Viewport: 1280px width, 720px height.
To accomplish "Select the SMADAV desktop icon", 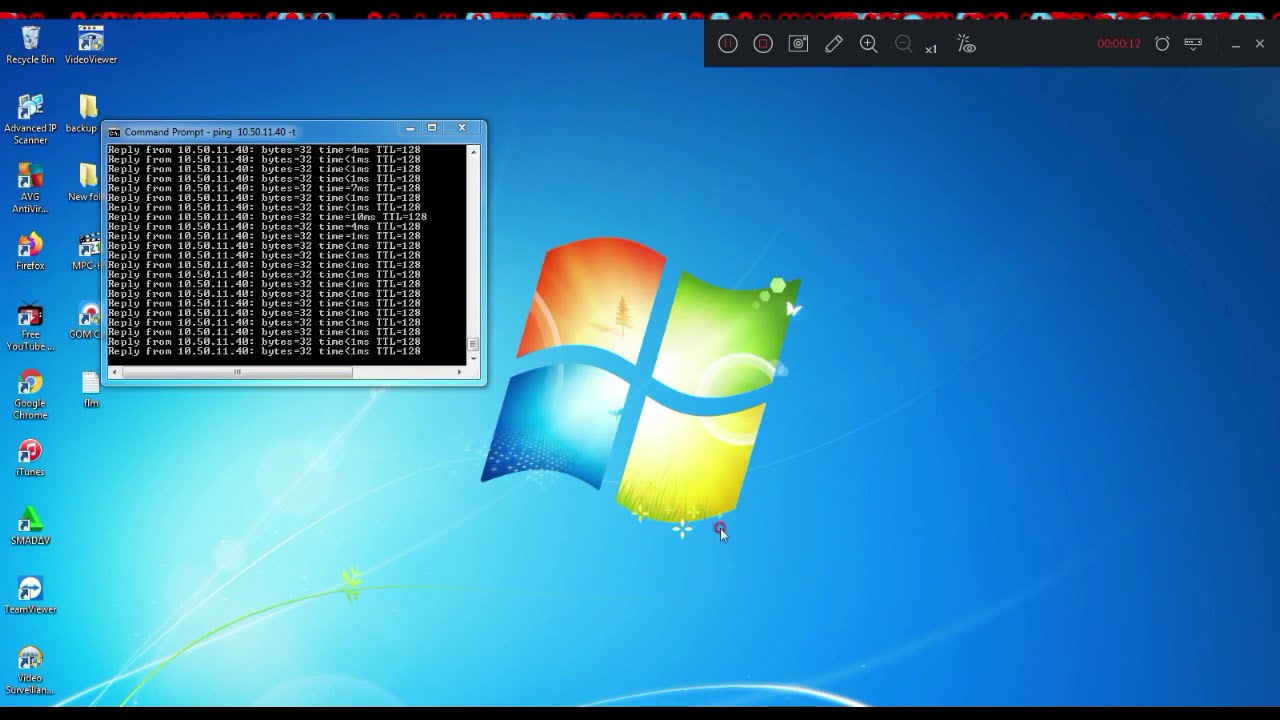I will [31, 527].
